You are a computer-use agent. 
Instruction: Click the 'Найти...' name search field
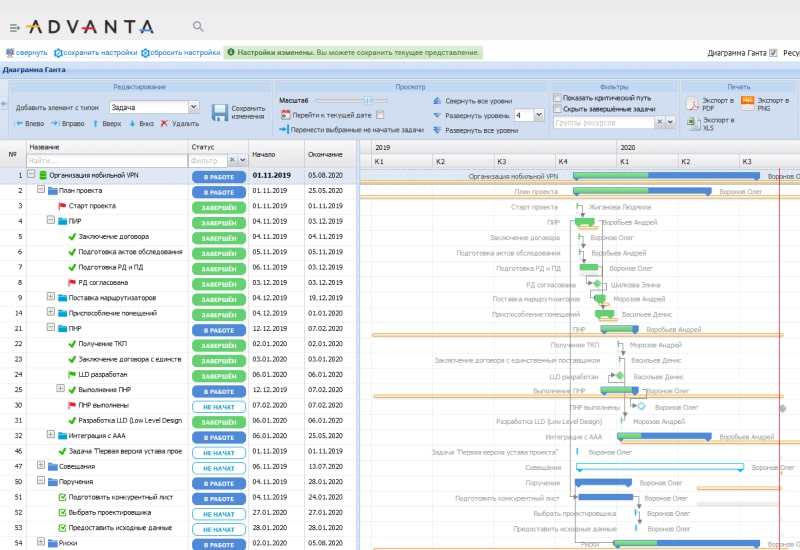(105, 160)
